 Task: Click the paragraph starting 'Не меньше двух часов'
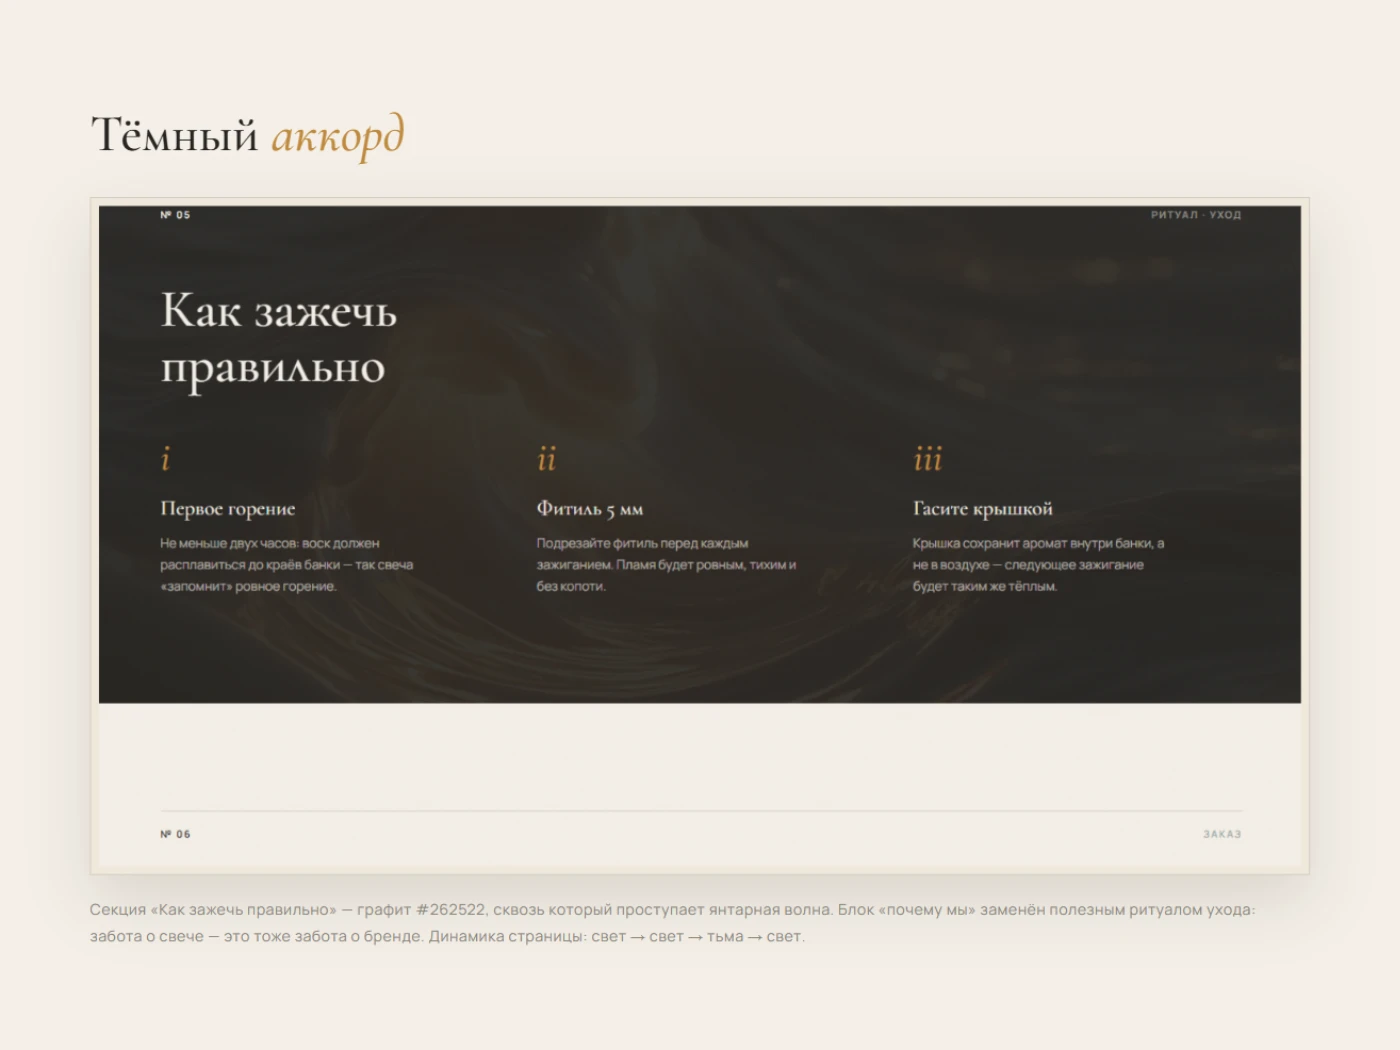coord(287,565)
